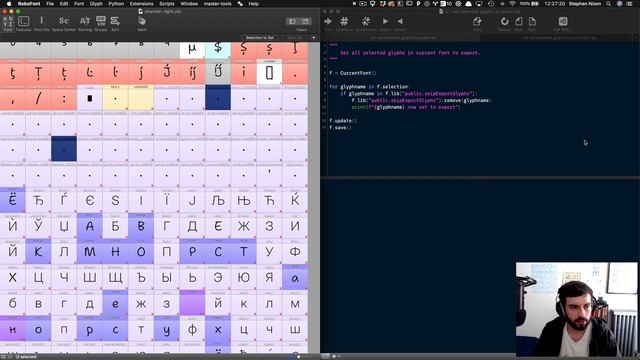Open the Scripts menu

coord(167,4)
